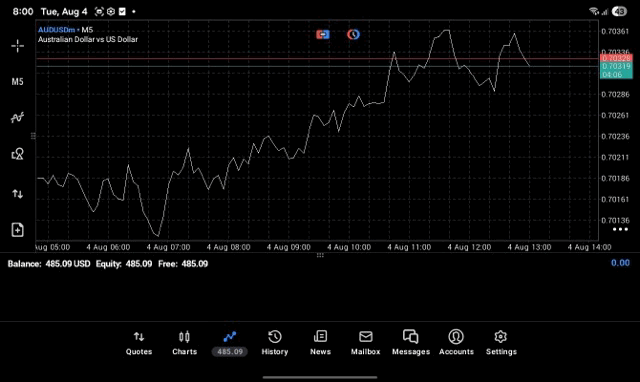Open the drawing objects shapes tool
The height and width of the screenshot is (382, 640).
click(18, 154)
